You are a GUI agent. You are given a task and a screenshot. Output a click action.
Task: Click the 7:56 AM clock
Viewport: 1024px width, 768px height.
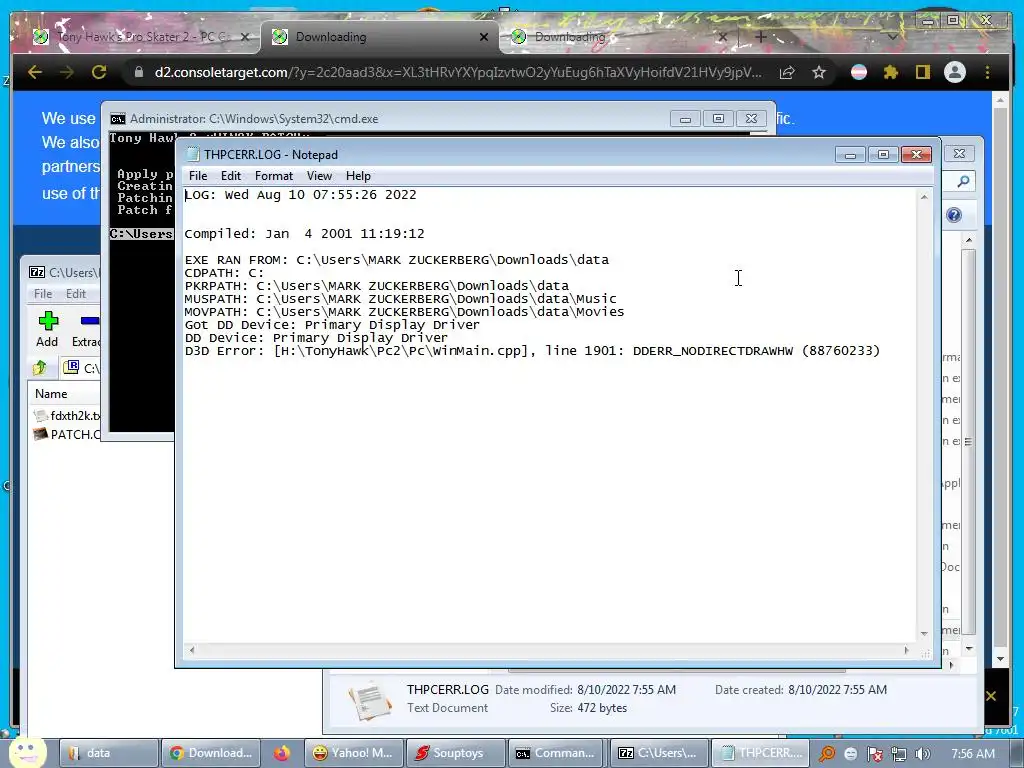click(972, 754)
